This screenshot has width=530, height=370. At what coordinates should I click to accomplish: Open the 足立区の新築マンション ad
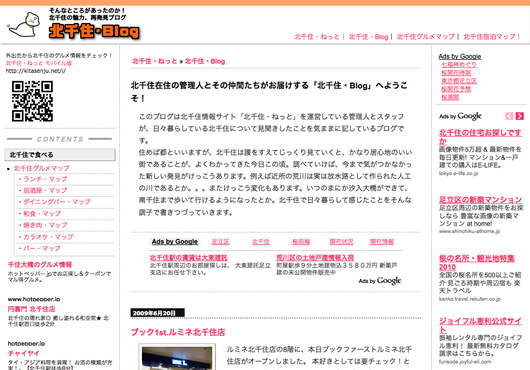pos(480,200)
